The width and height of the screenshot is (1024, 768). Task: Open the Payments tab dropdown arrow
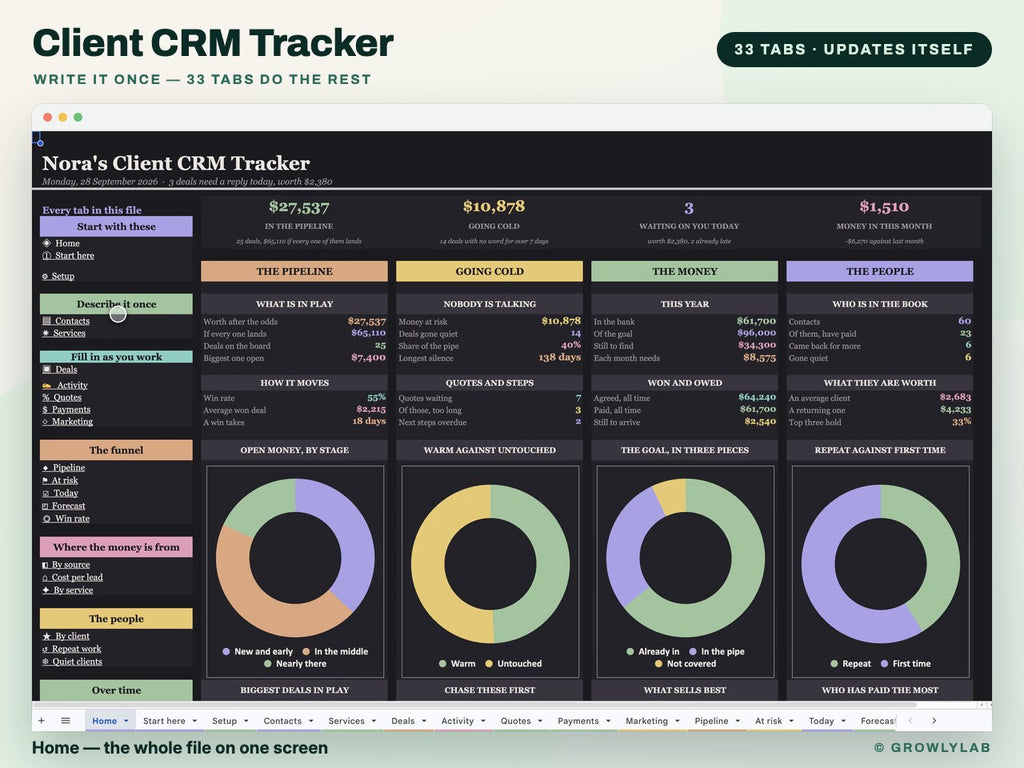click(608, 721)
